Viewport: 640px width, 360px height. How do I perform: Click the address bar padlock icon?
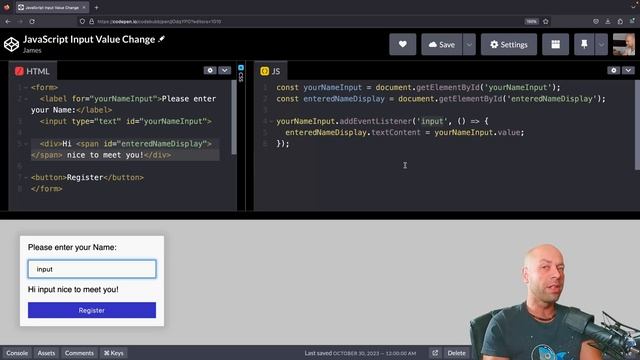pos(91,21)
